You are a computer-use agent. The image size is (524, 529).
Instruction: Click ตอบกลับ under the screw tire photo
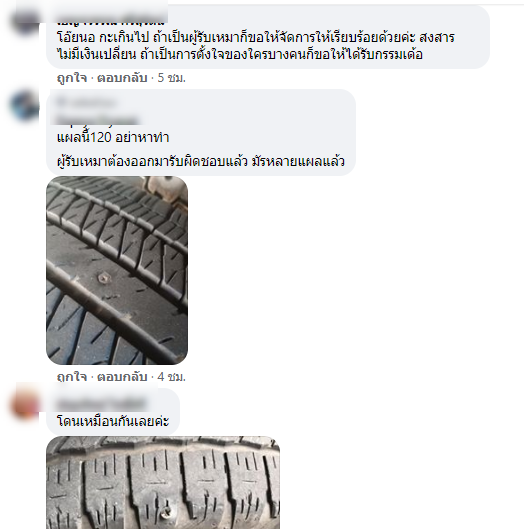[x=122, y=377]
